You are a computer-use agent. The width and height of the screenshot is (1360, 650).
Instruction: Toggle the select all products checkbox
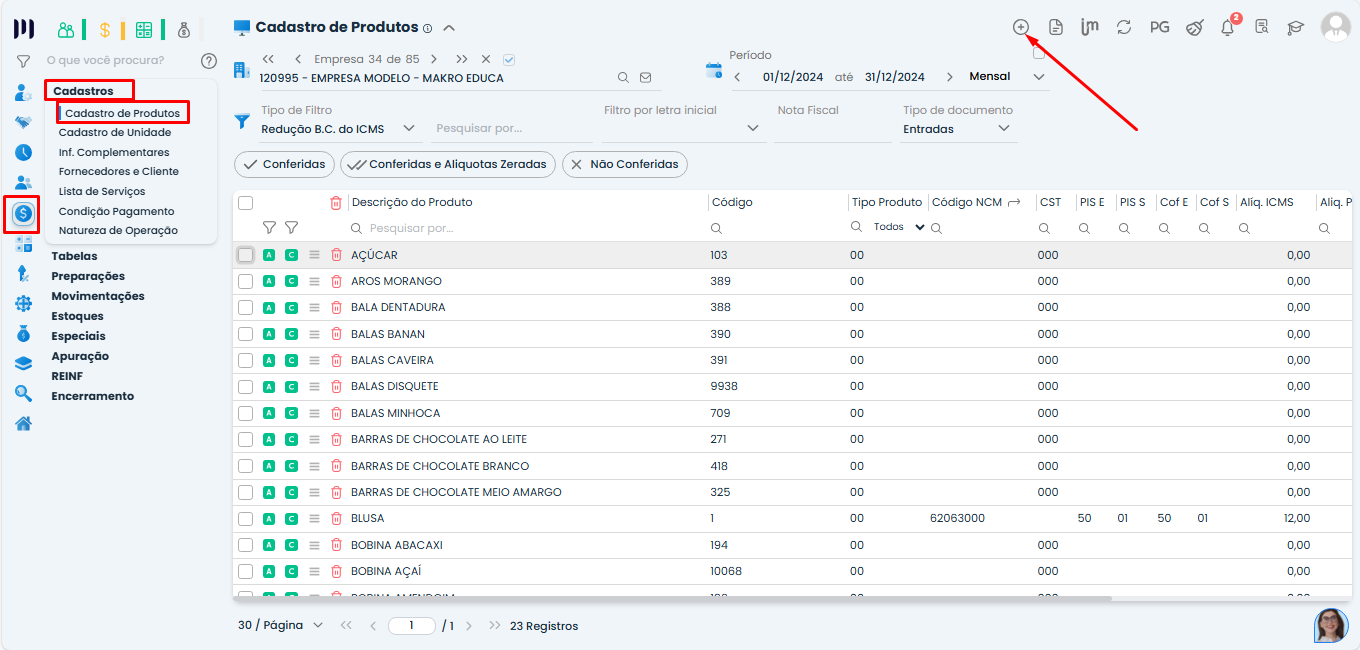(245, 203)
